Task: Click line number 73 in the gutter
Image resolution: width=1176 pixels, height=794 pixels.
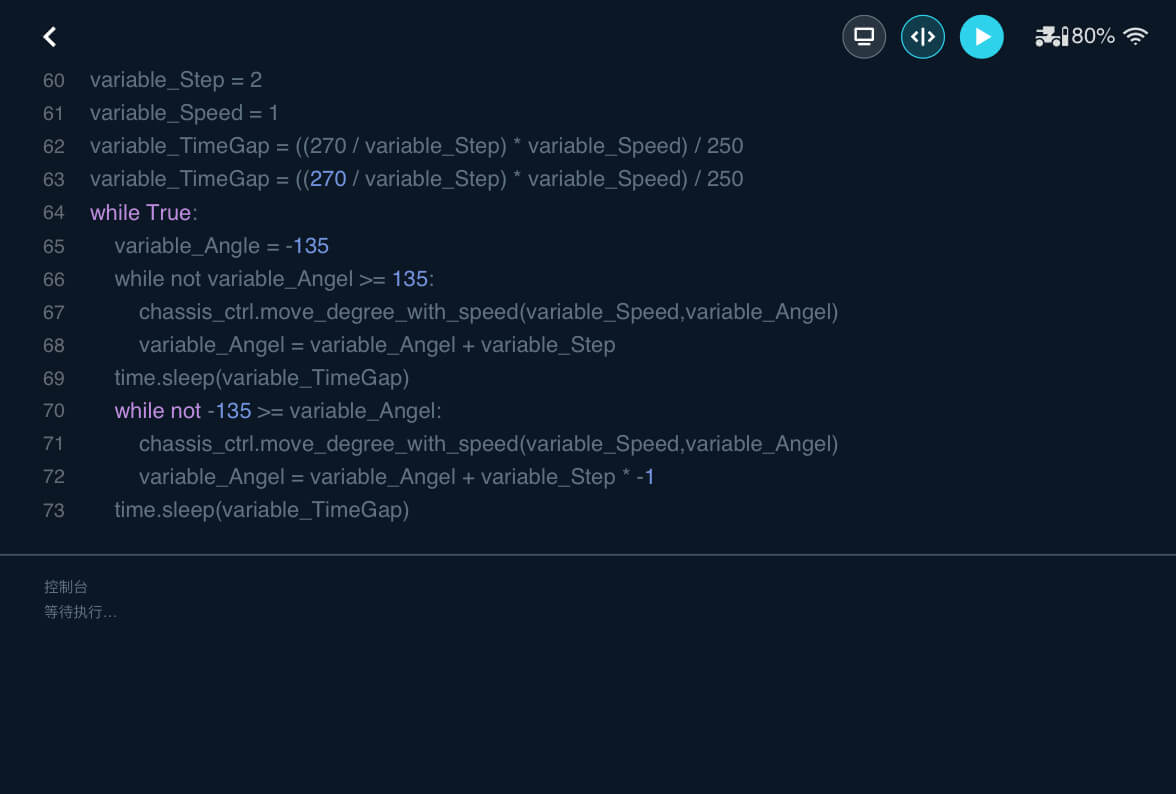Action: 53,510
